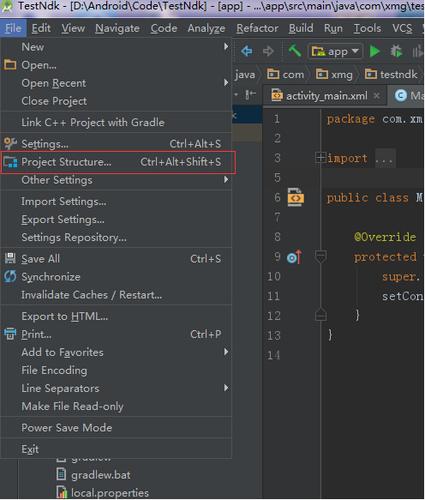Click the Back navigation arrow
This screenshot has height=500, width=425.
tap(247, 51)
